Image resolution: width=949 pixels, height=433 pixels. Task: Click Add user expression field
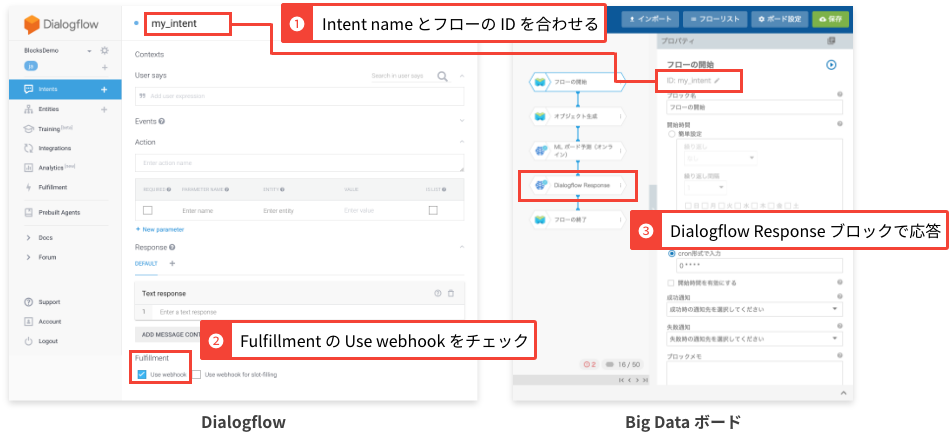300,96
